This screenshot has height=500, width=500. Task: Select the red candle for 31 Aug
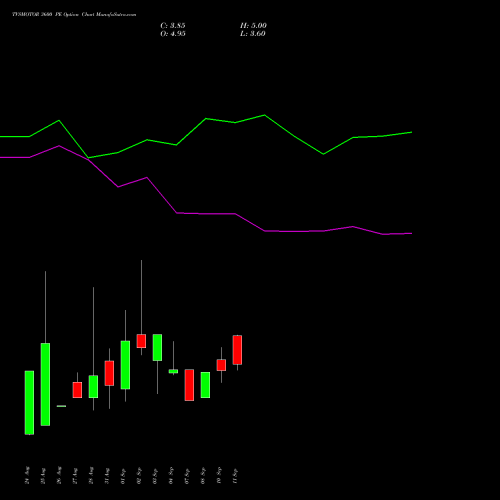pos(109,373)
